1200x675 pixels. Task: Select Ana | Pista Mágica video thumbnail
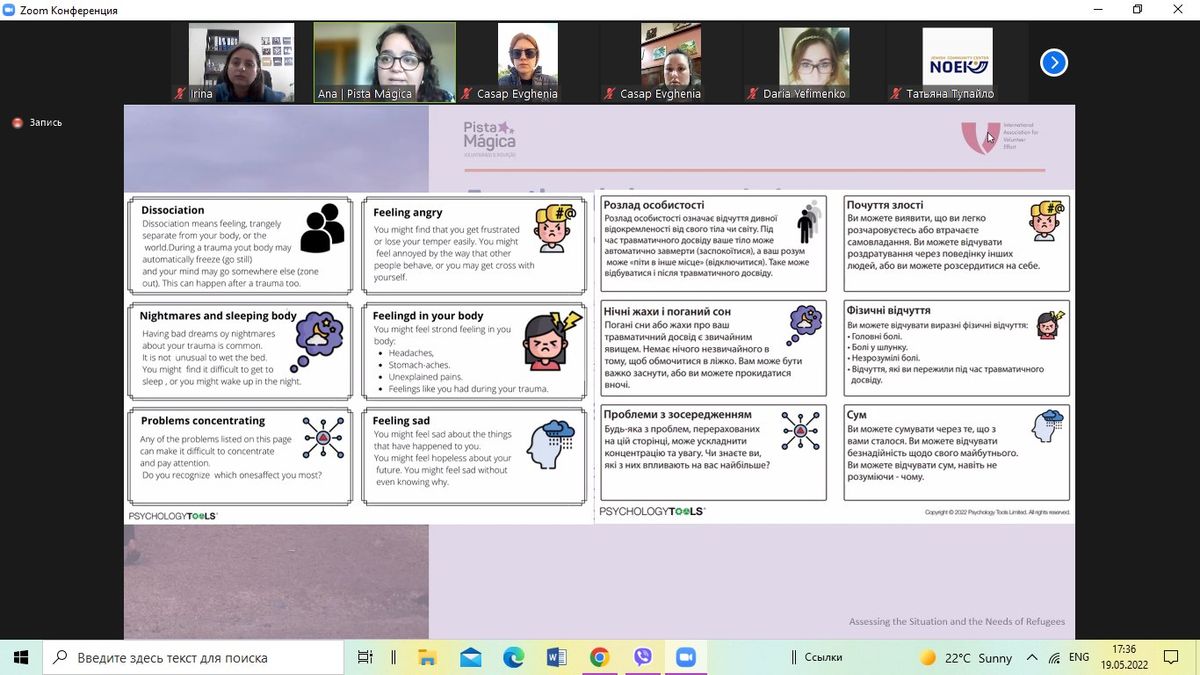click(x=384, y=62)
